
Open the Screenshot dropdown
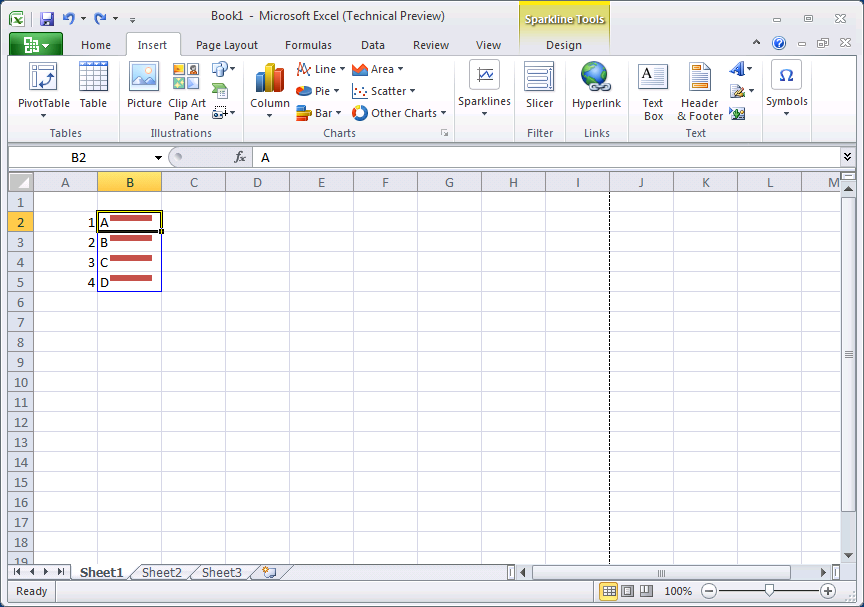pyautogui.click(x=224, y=113)
